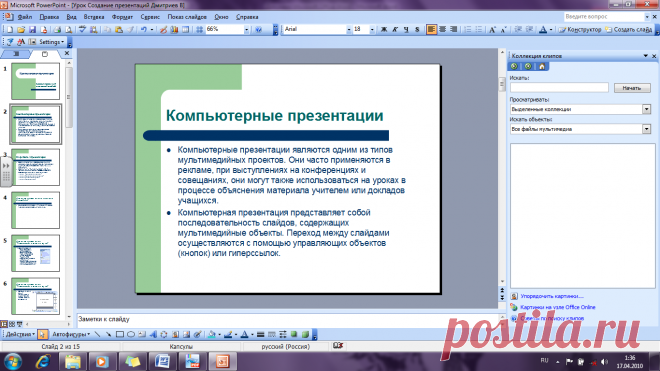Open the Arial font name dropdown
The height and width of the screenshot is (371, 660).
click(349, 29)
